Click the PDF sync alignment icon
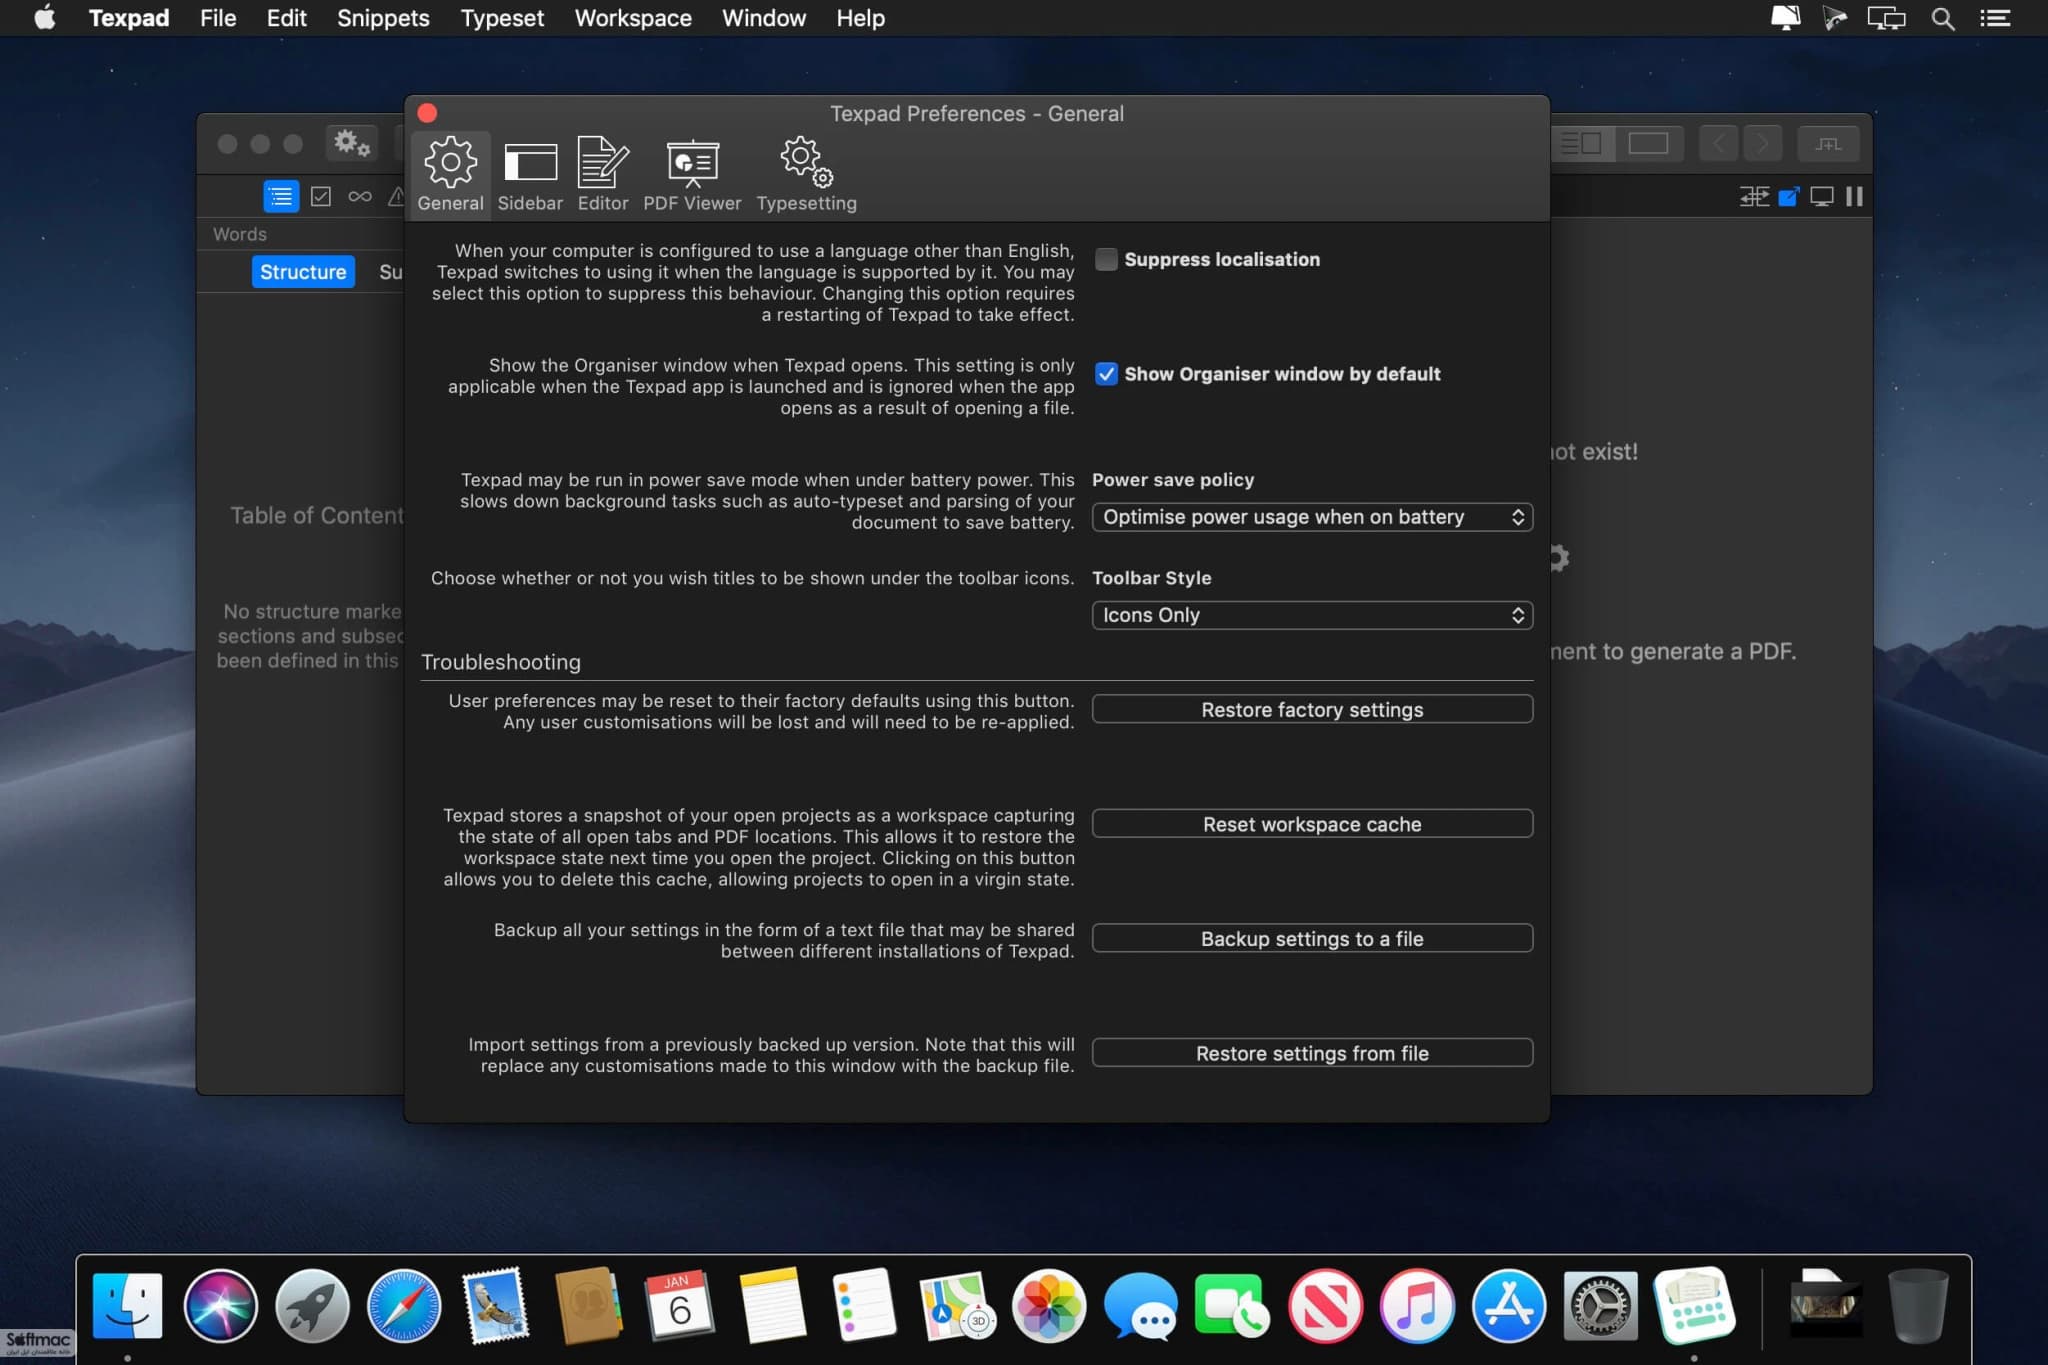Screen dimensions: 2048x1365 pos(1754,196)
